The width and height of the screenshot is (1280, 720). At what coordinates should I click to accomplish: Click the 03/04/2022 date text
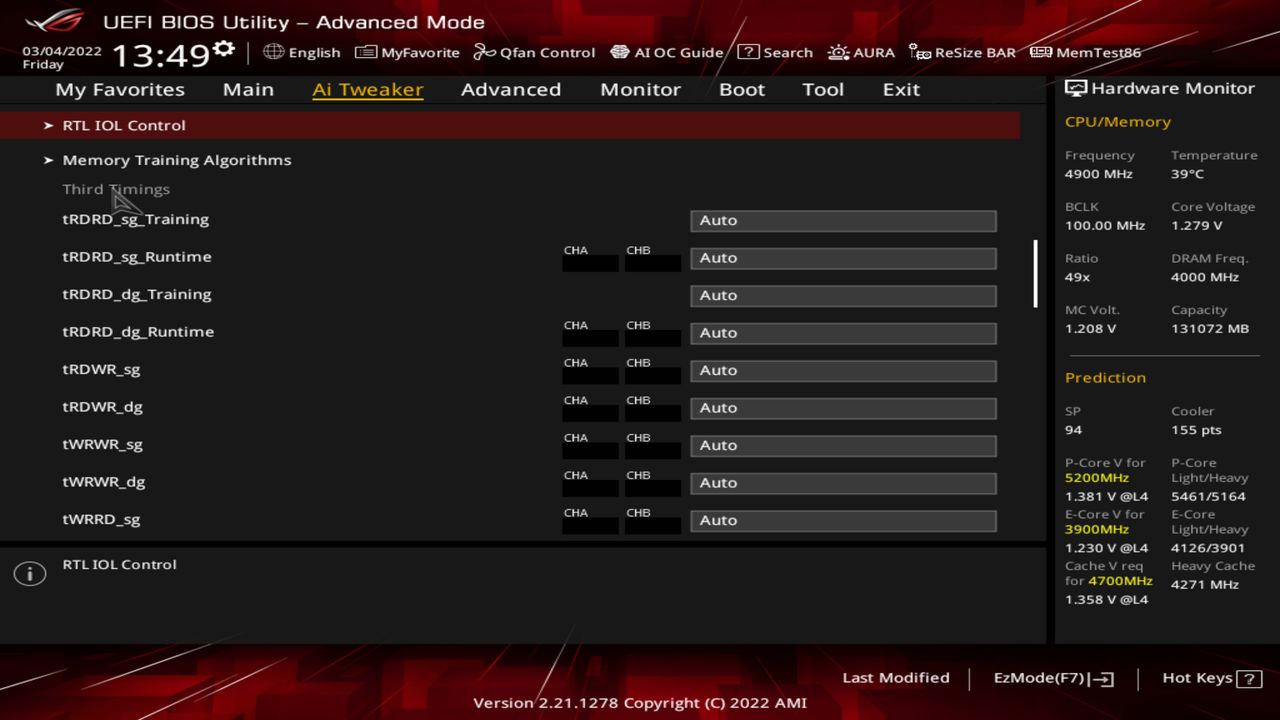[x=62, y=50]
